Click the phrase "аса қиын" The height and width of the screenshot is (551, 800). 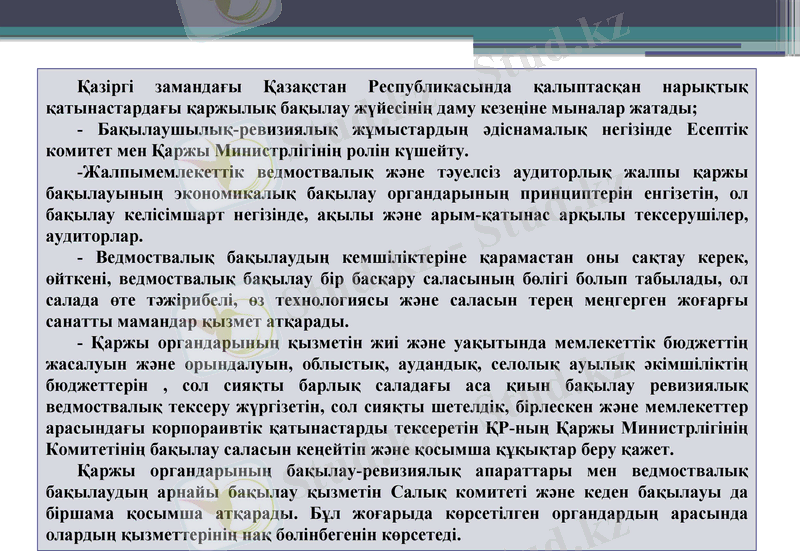[x=508, y=386]
